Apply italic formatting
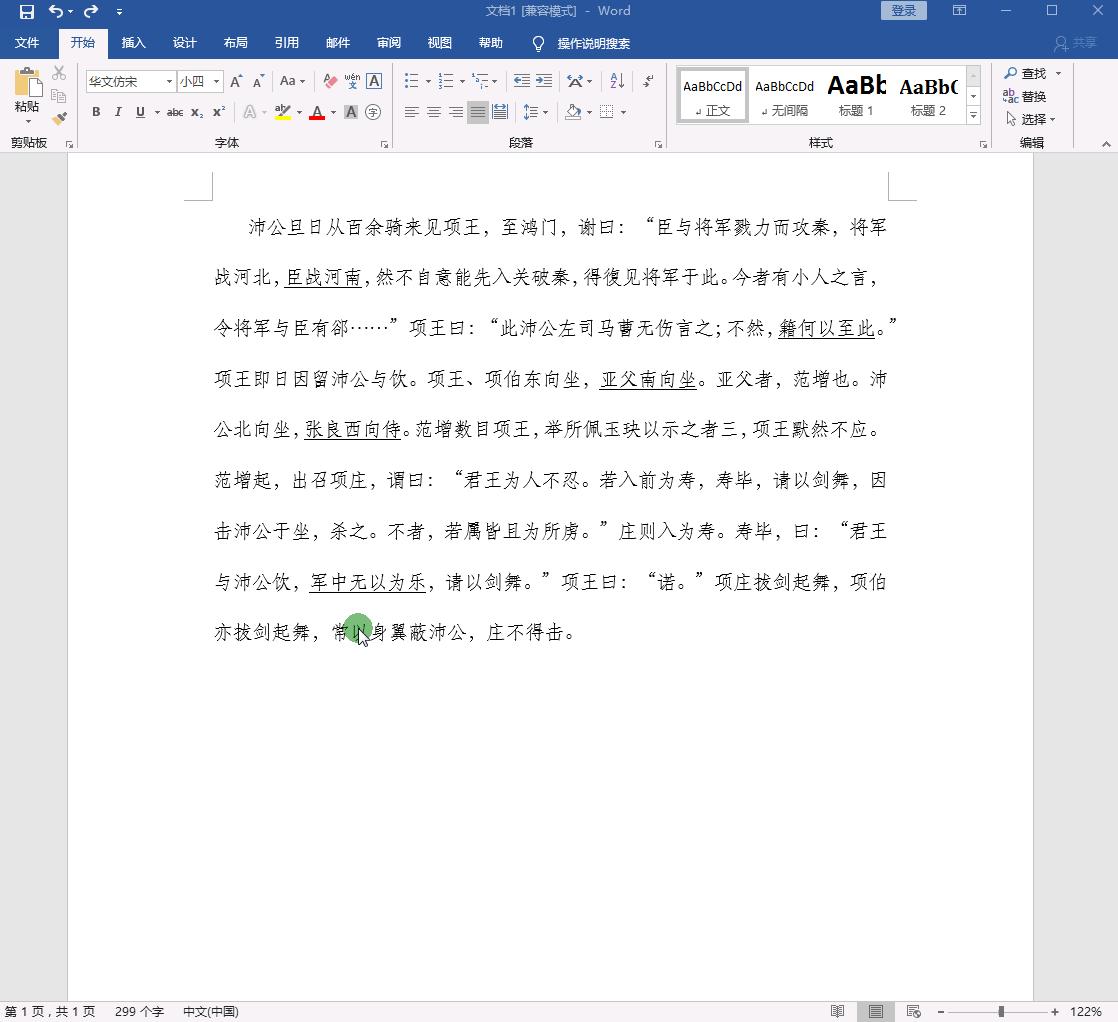 [118, 112]
